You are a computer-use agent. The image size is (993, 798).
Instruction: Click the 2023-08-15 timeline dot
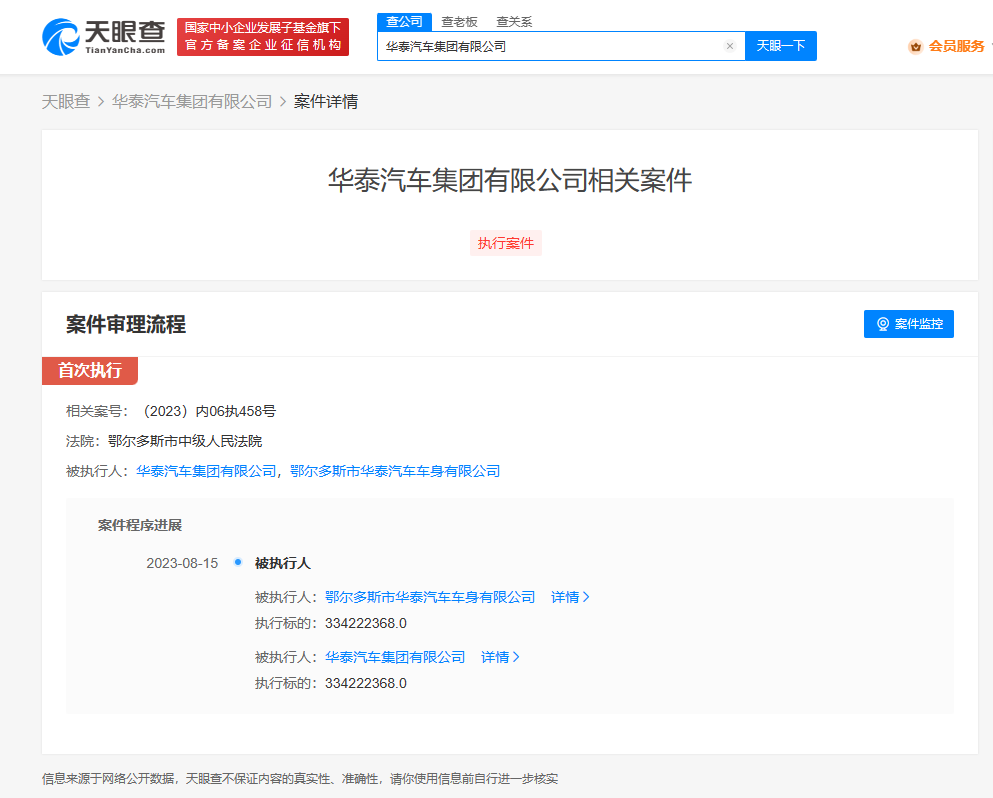237,562
